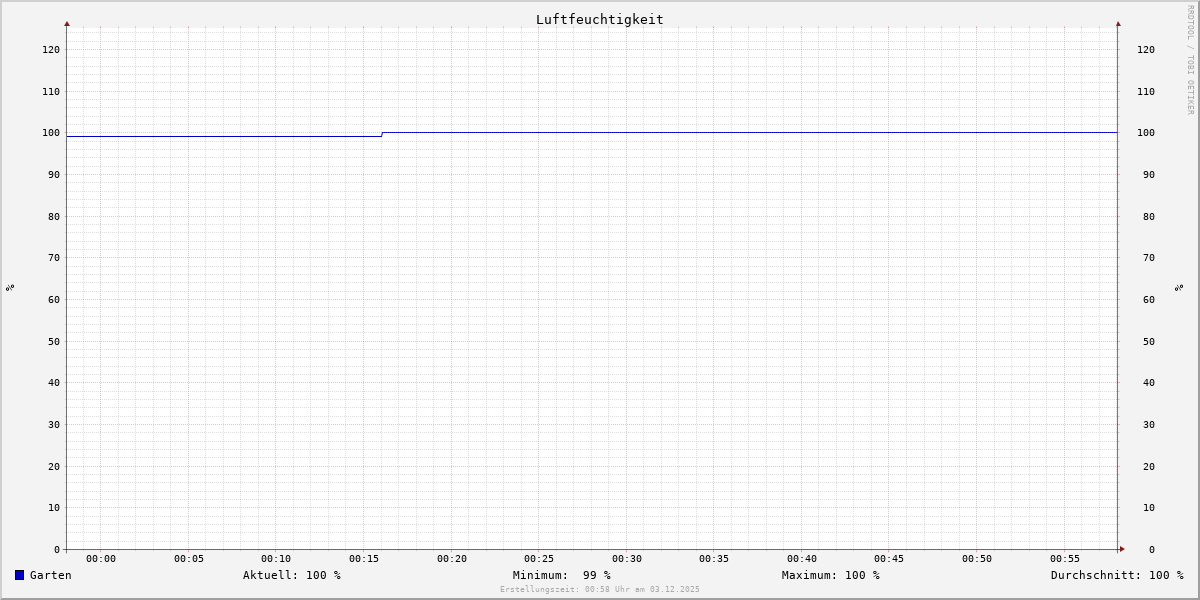Click the 00:30 time axis label
This screenshot has width=1200, height=600.
click(x=627, y=559)
